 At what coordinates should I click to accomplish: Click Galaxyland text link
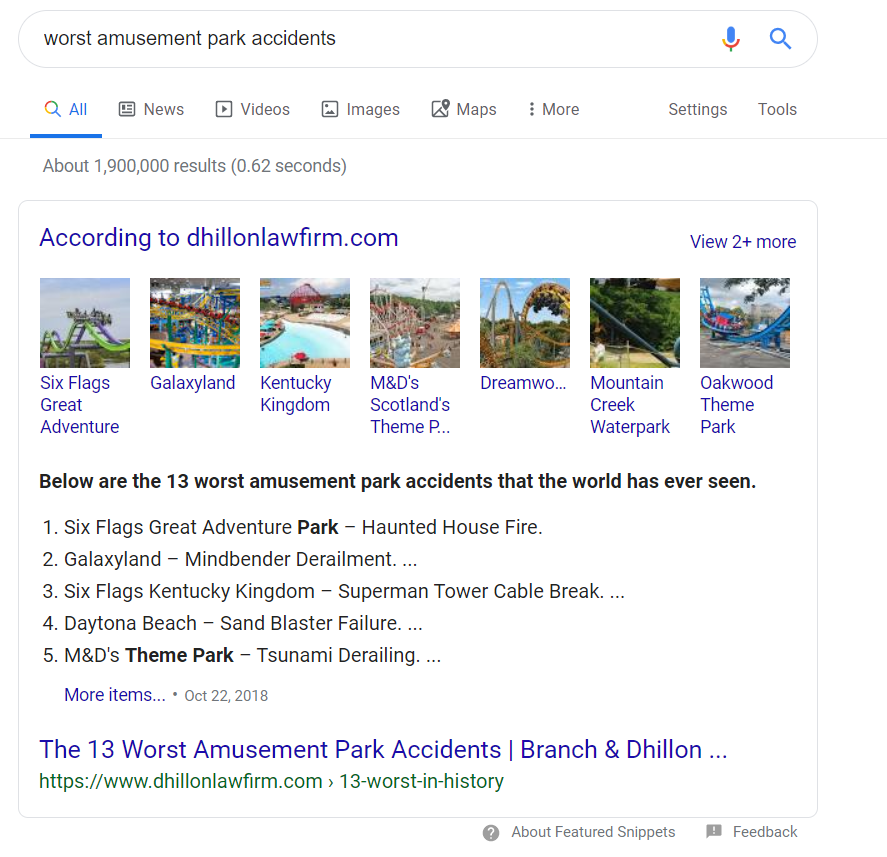[192, 383]
